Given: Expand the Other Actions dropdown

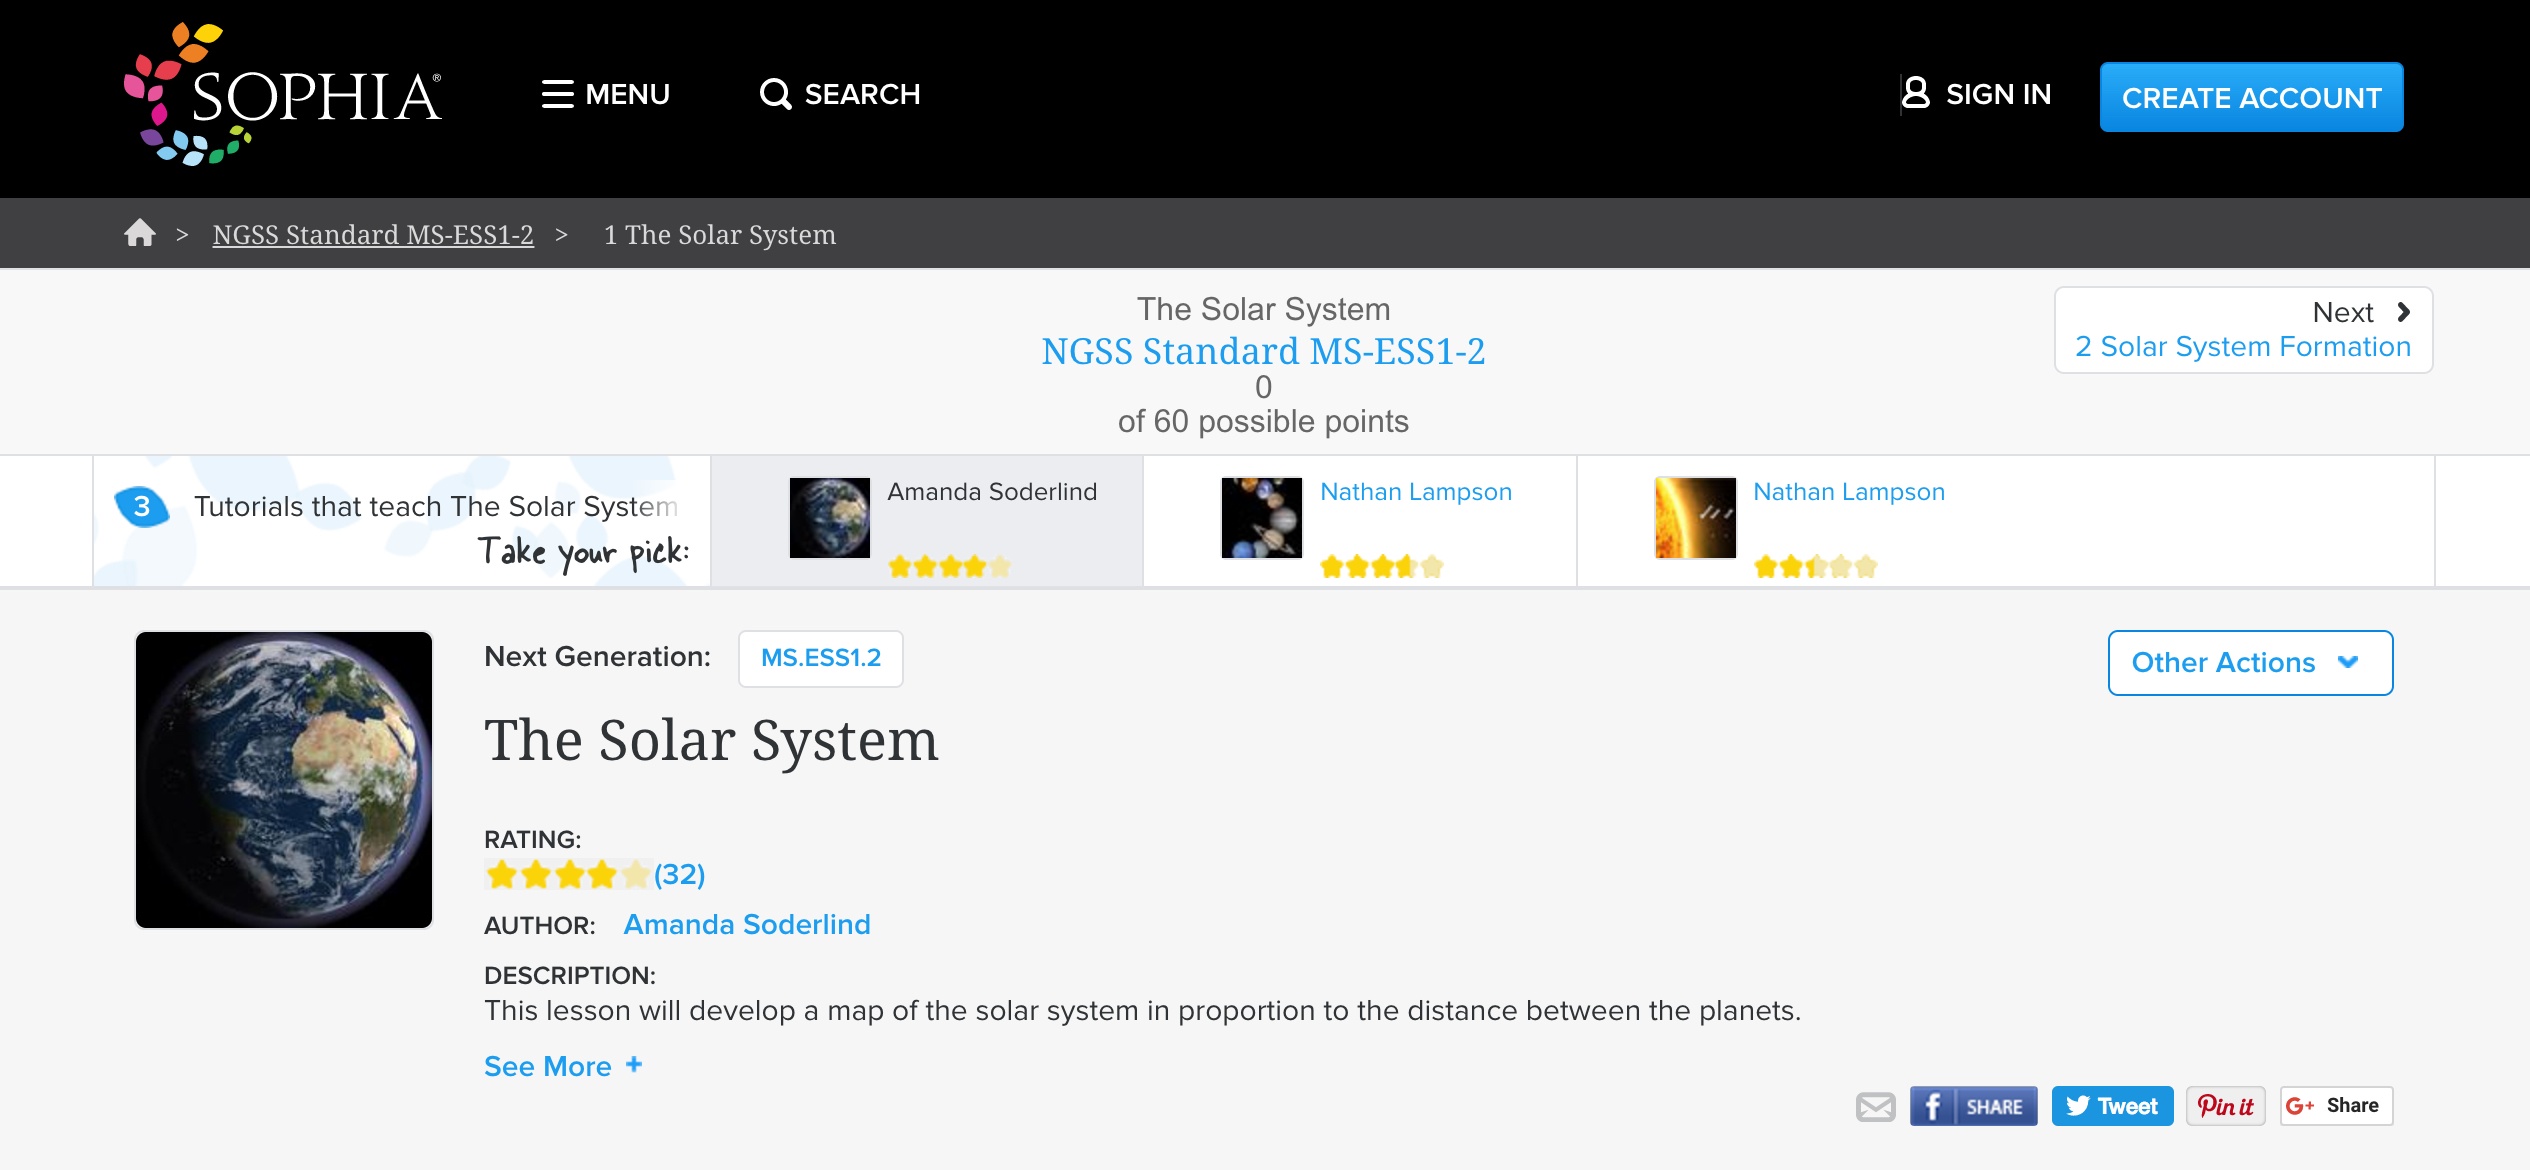Looking at the screenshot, I should point(2249,662).
